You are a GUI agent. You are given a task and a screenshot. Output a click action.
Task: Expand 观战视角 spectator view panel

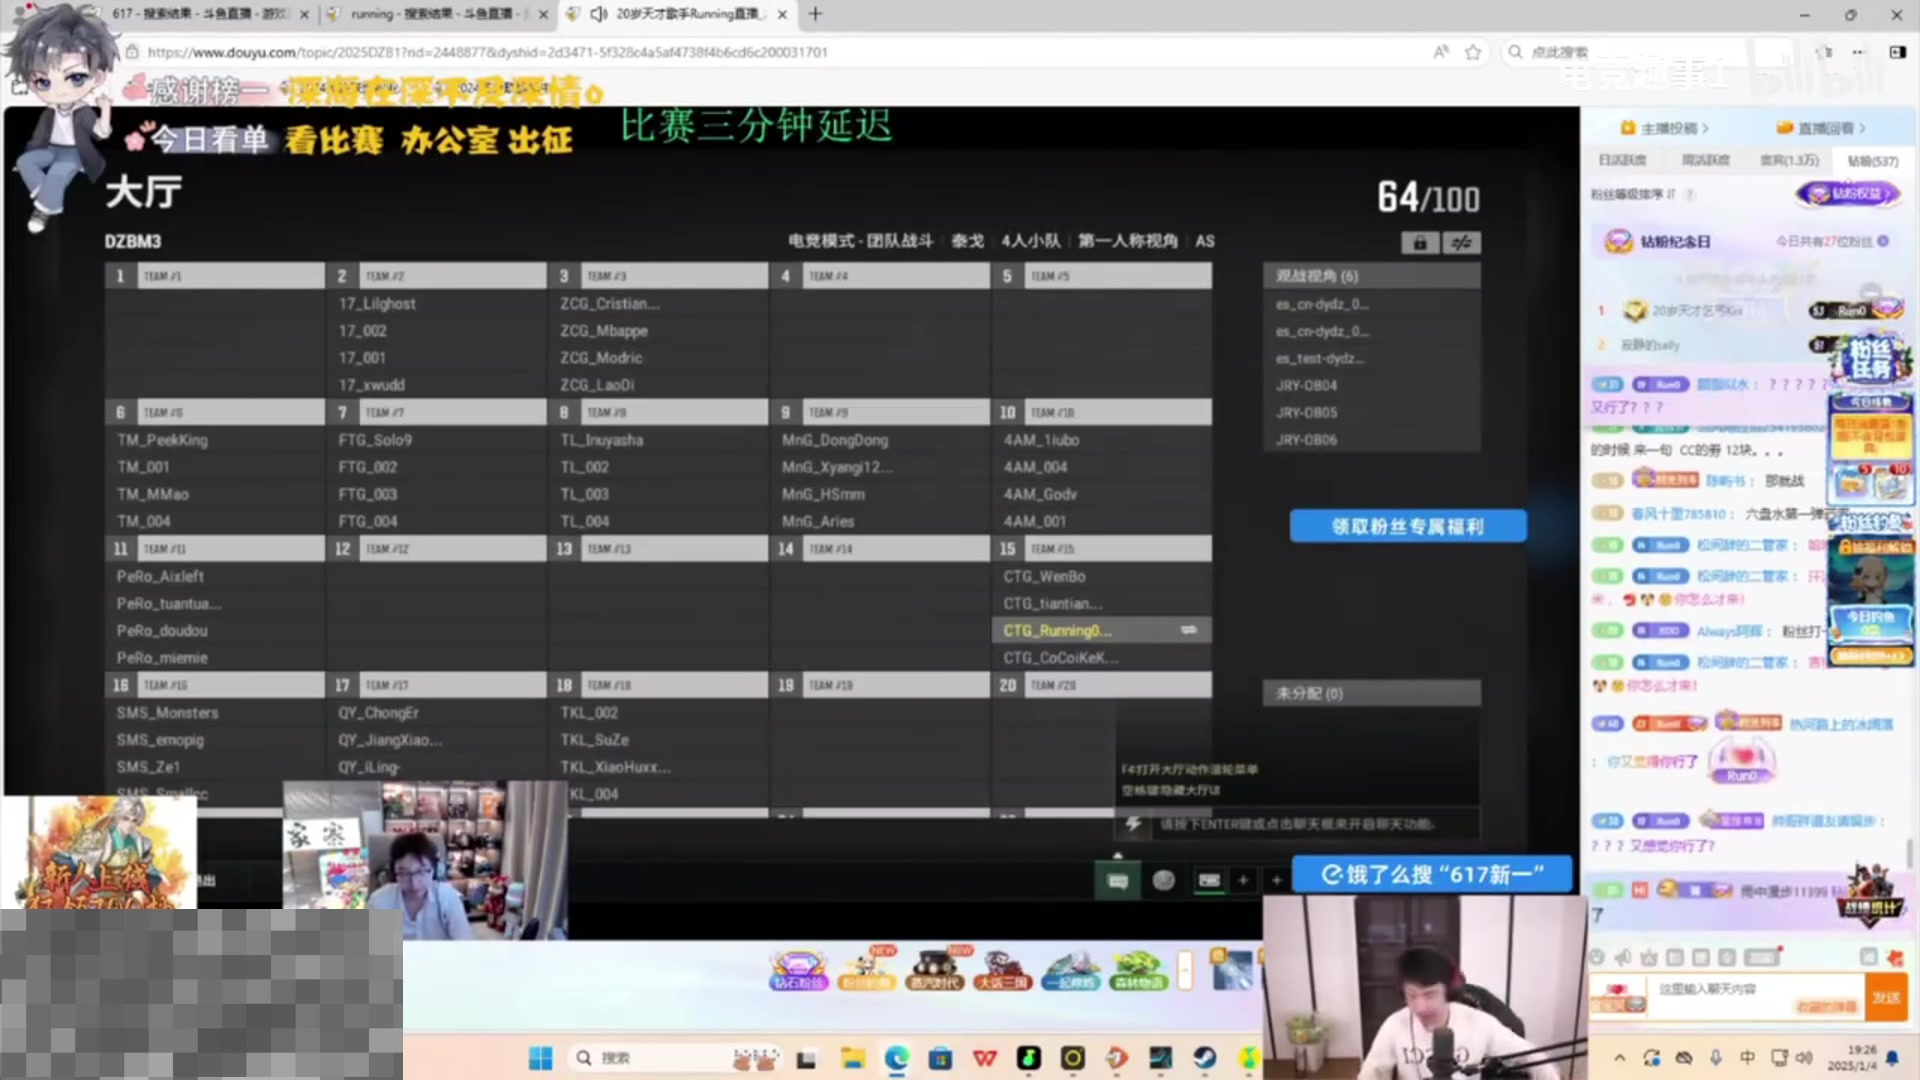pos(1369,274)
